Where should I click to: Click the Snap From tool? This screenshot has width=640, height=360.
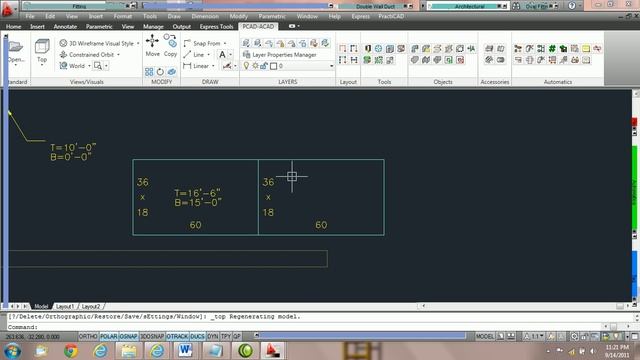[x=202, y=43]
